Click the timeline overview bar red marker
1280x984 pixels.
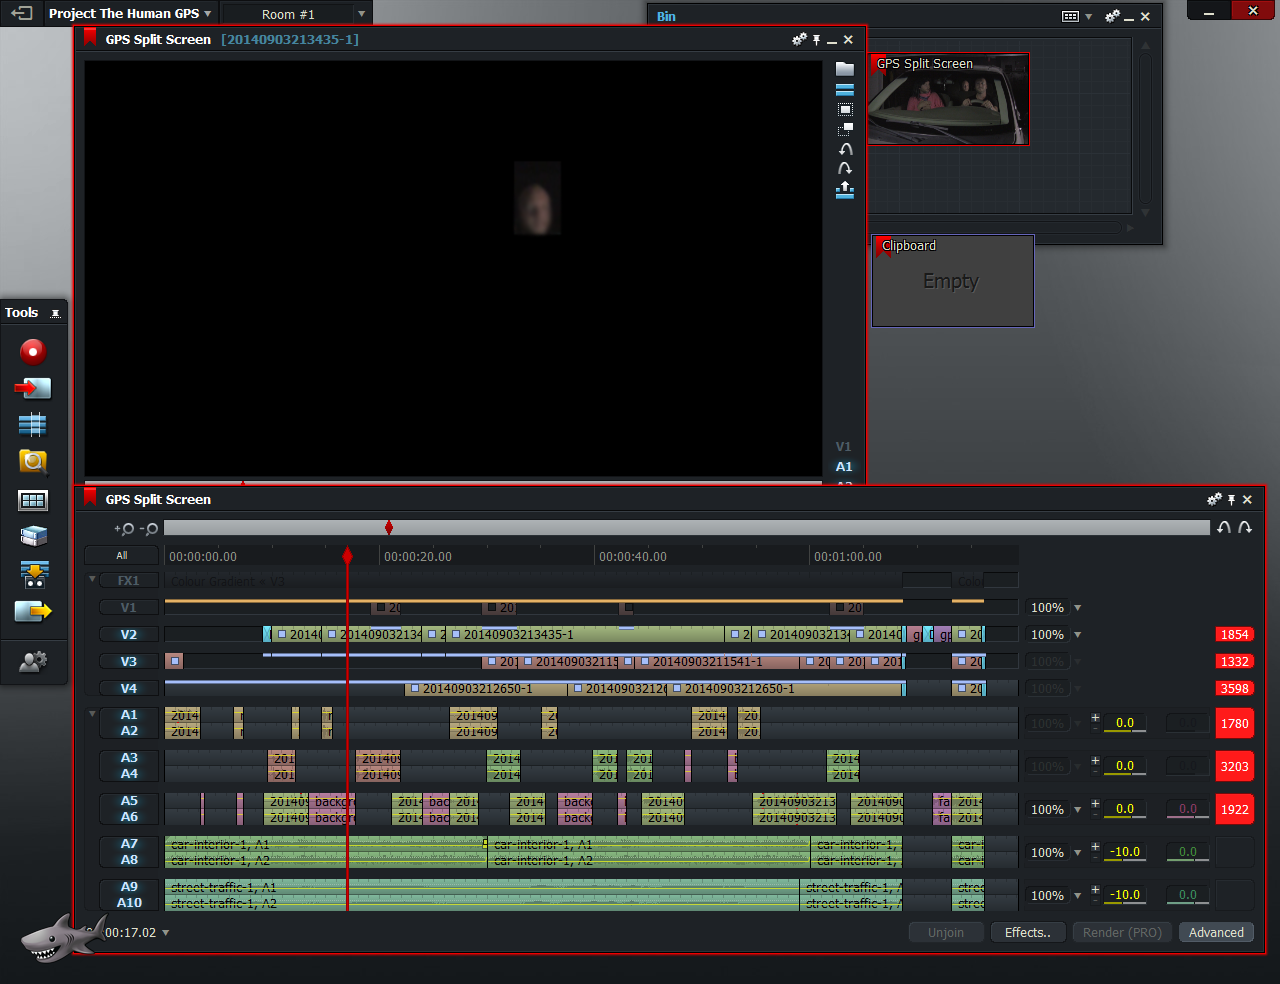(x=389, y=527)
